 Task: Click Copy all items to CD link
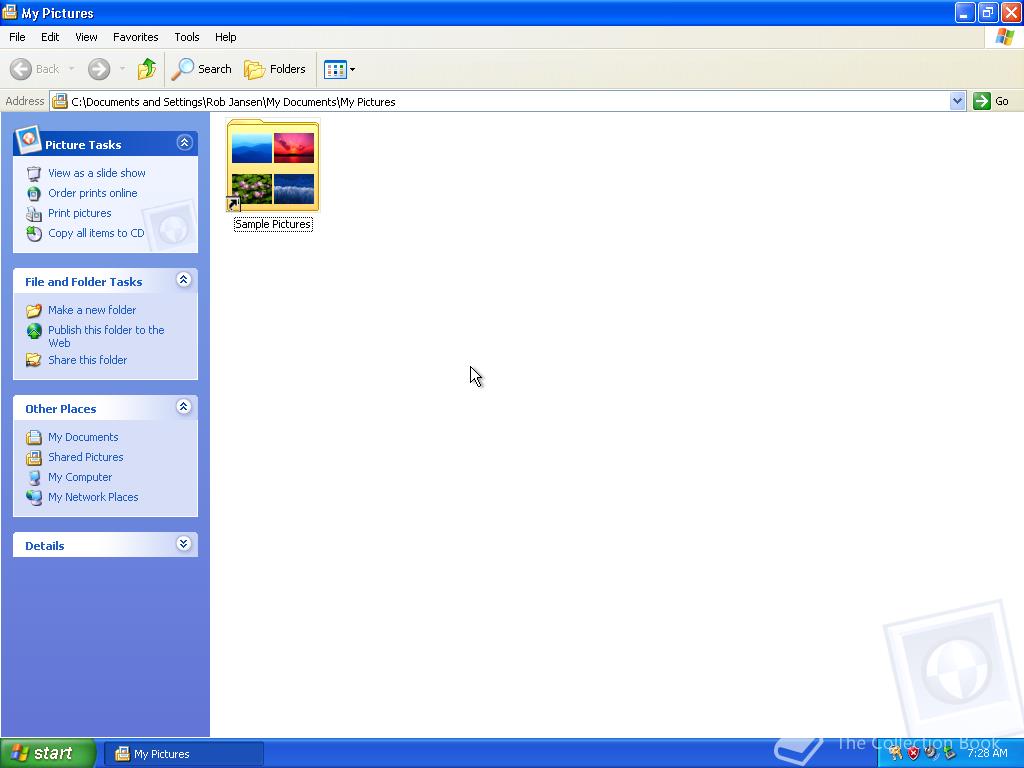(96, 233)
